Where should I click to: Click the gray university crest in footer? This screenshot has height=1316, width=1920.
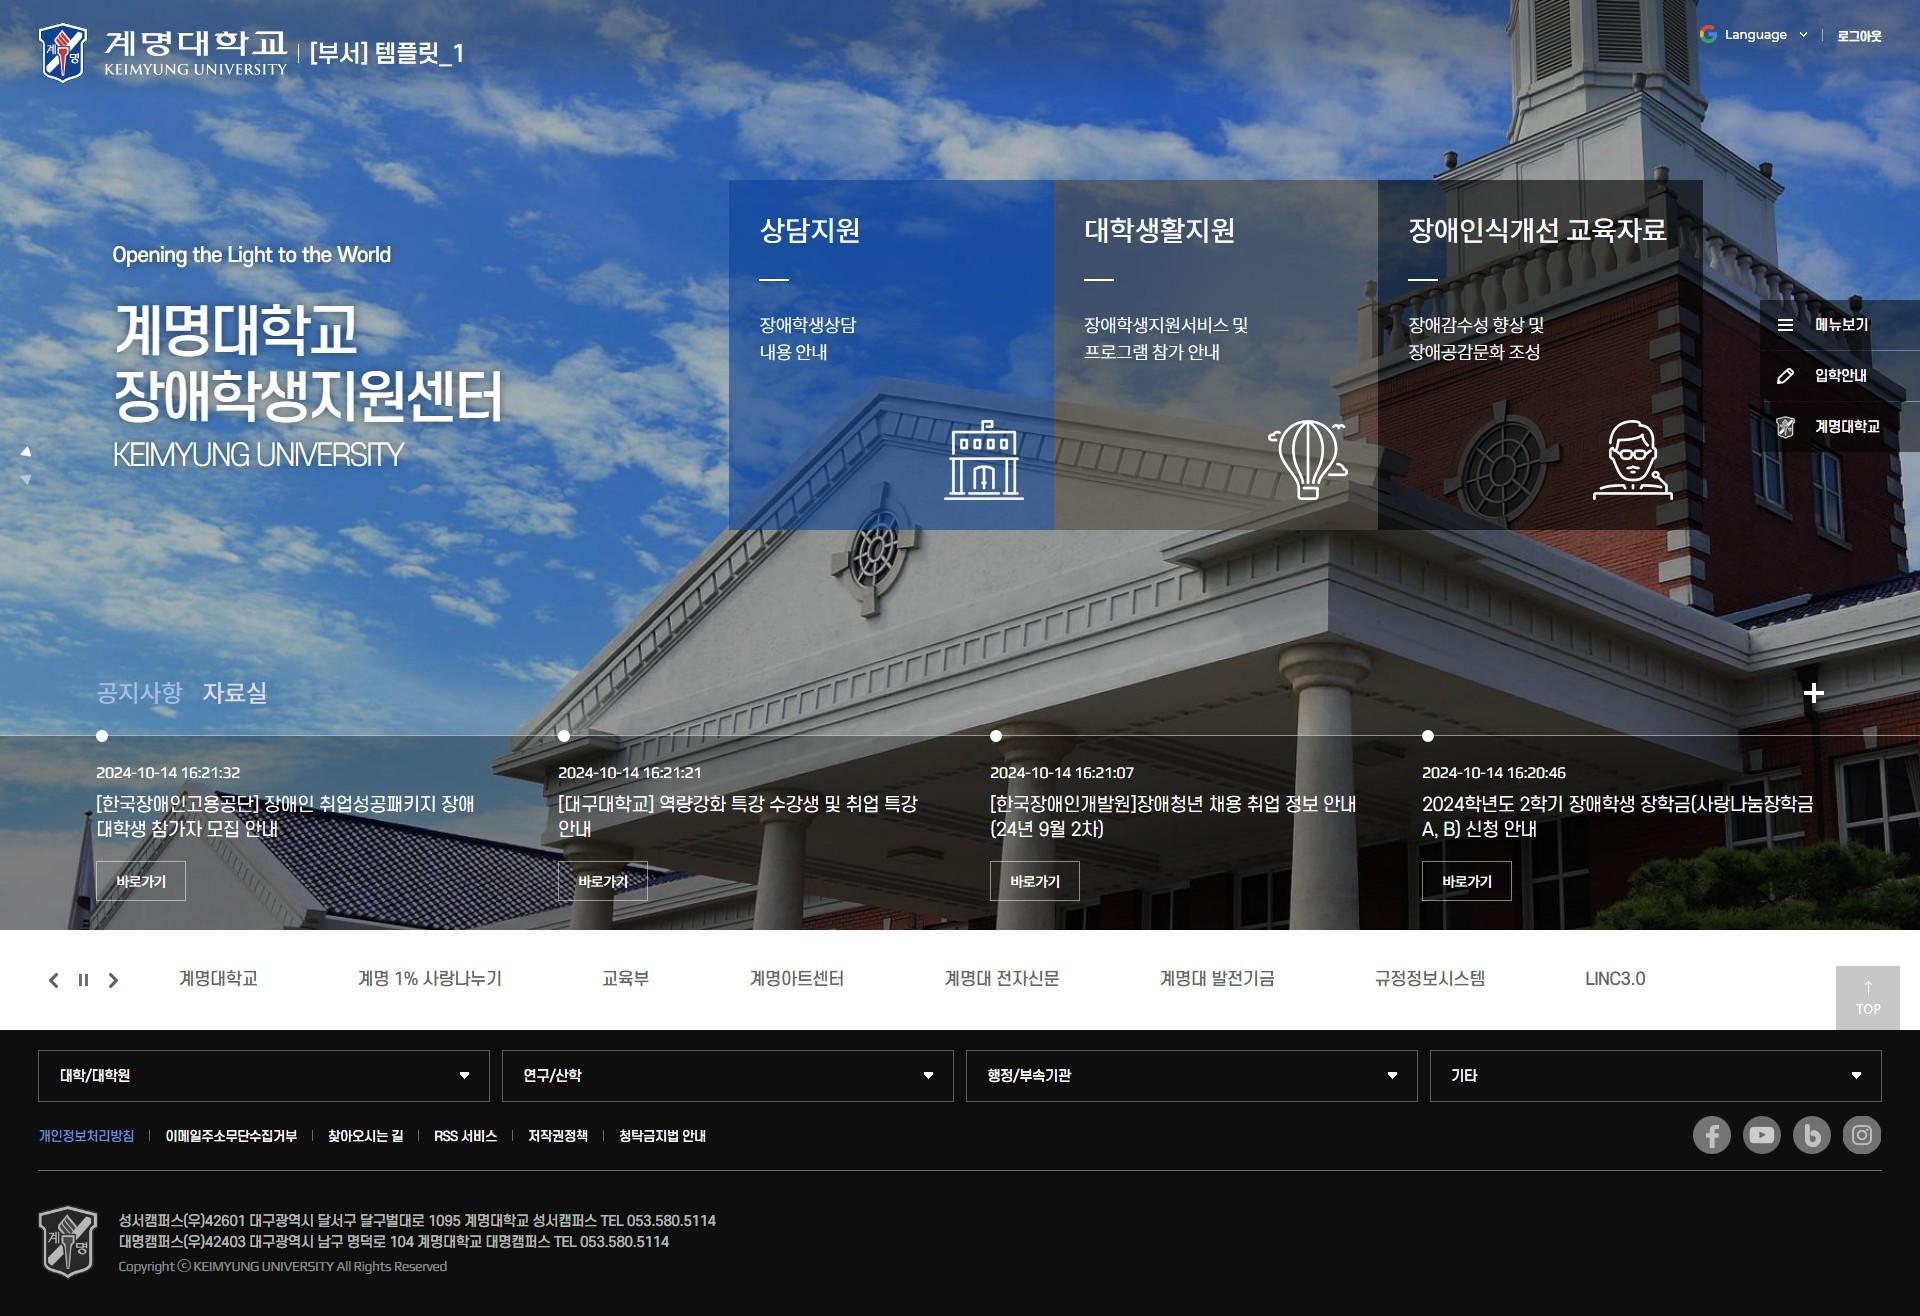(68, 1242)
